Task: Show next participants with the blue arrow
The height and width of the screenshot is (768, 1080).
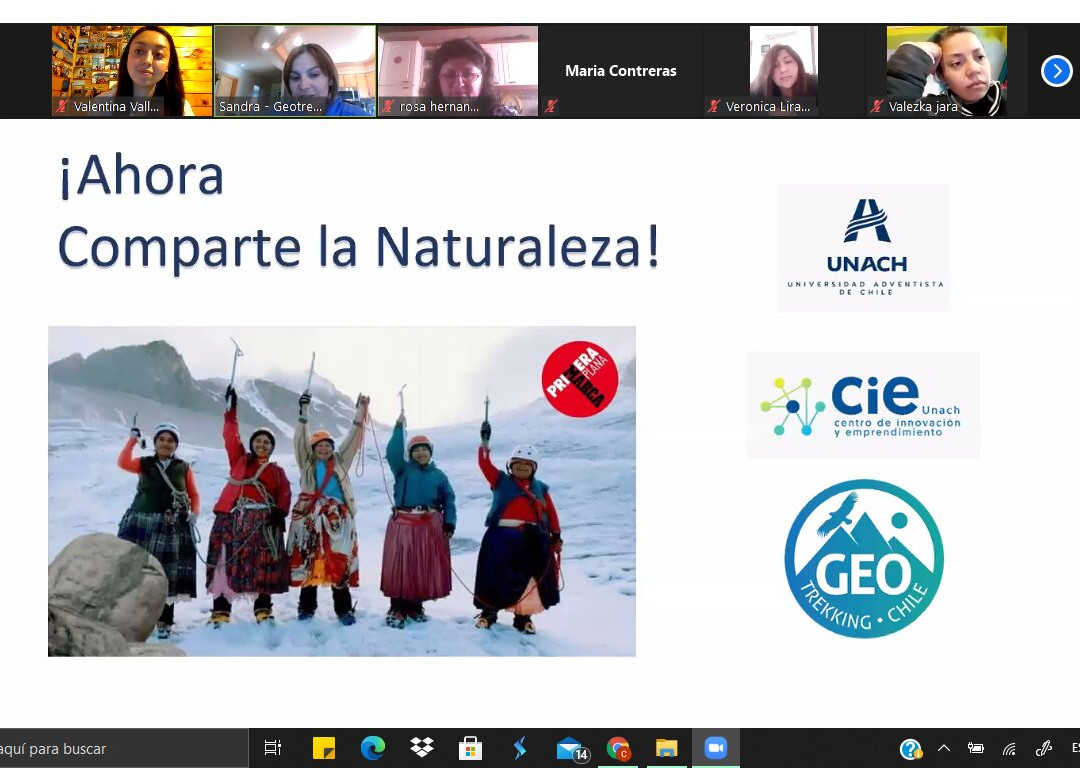Action: tap(1056, 71)
